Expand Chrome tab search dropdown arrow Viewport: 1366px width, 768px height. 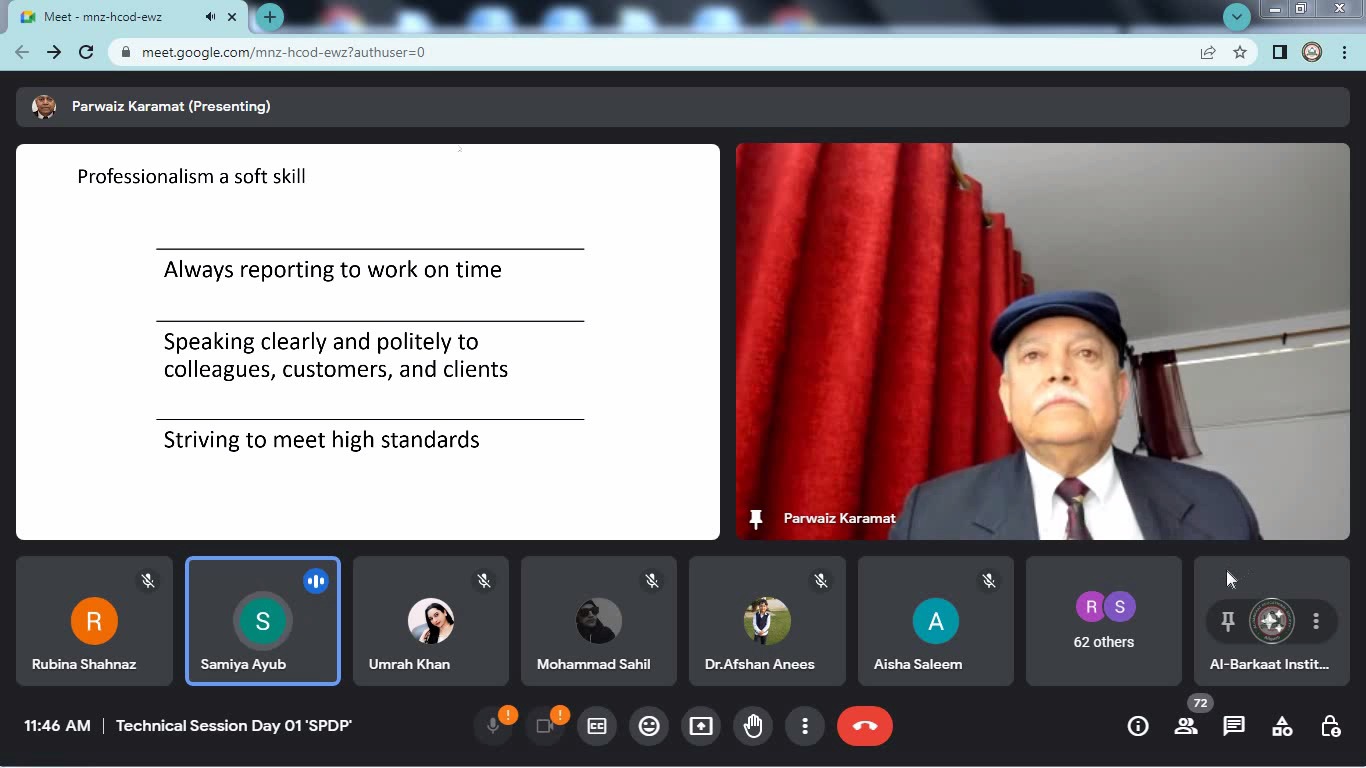1237,17
